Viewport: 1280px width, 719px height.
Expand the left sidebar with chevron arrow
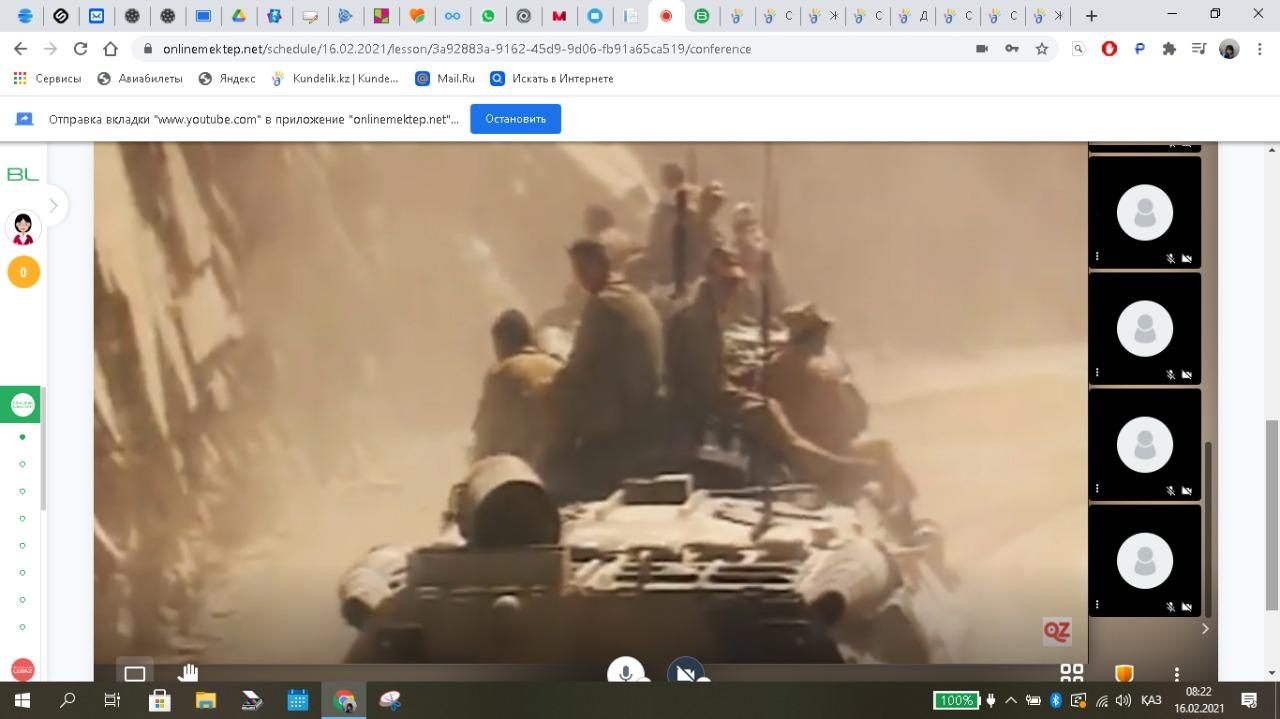(54, 206)
